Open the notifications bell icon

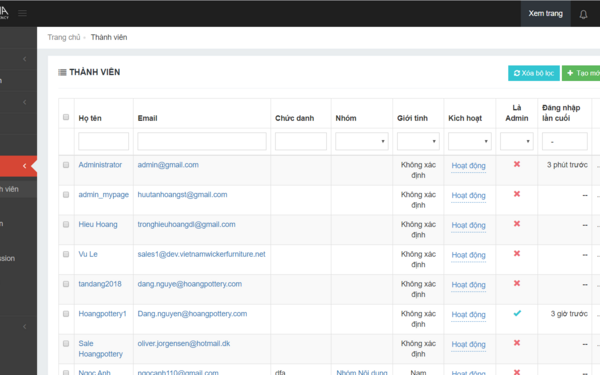coord(583,14)
